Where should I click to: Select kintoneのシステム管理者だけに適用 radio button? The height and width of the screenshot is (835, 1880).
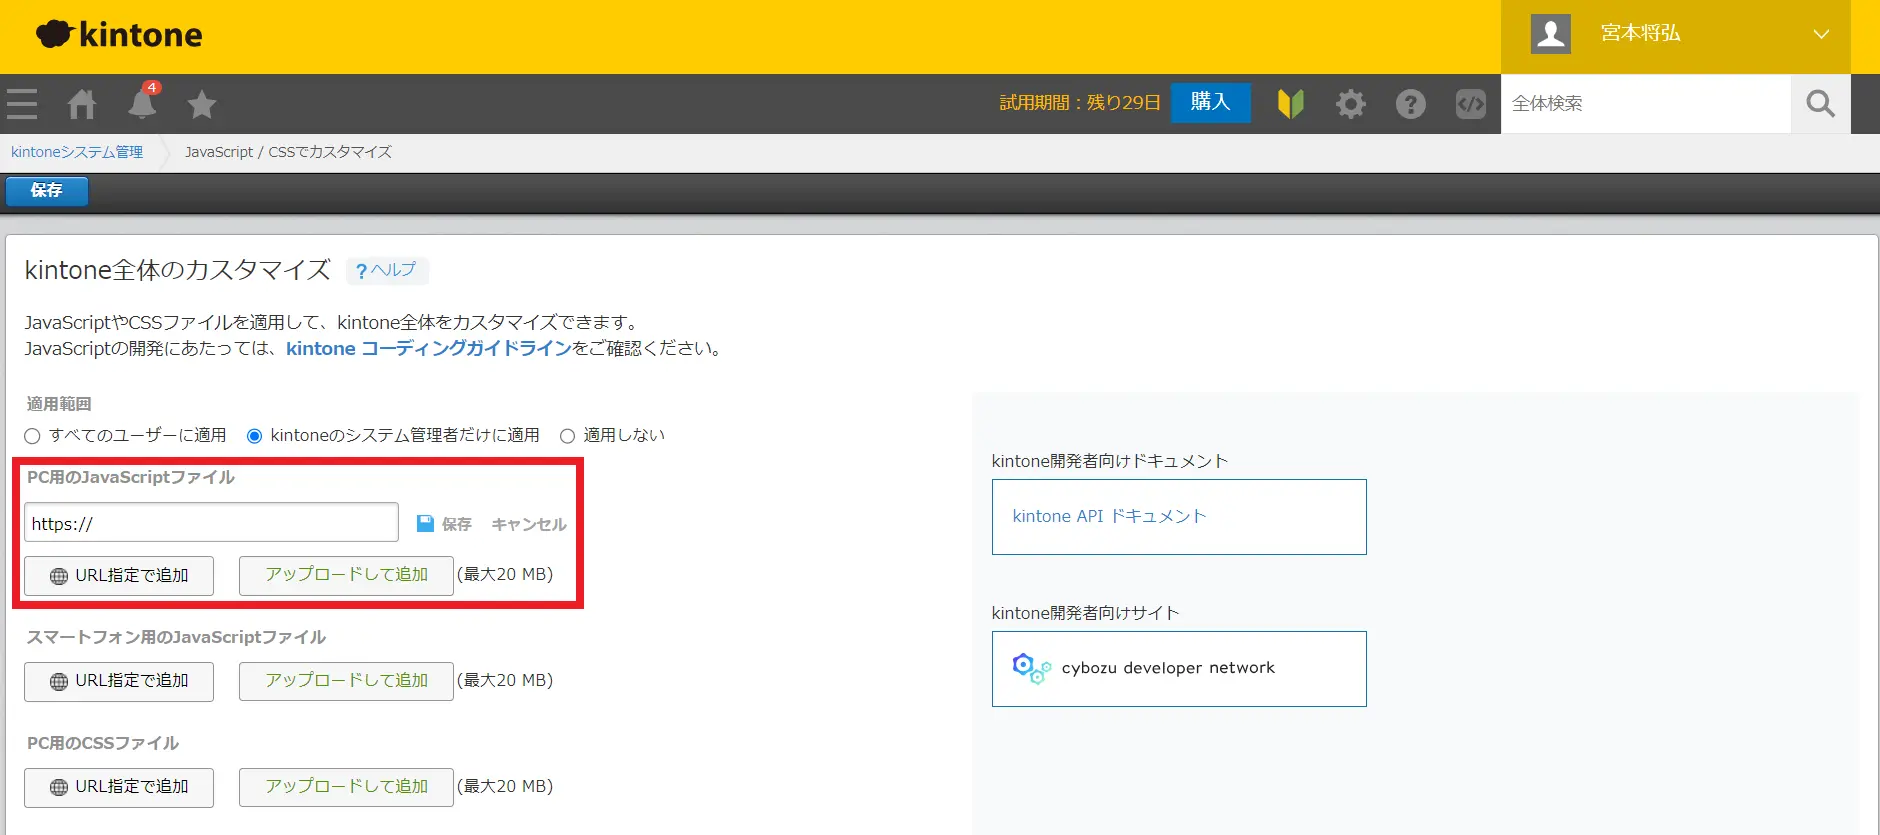[254, 436]
